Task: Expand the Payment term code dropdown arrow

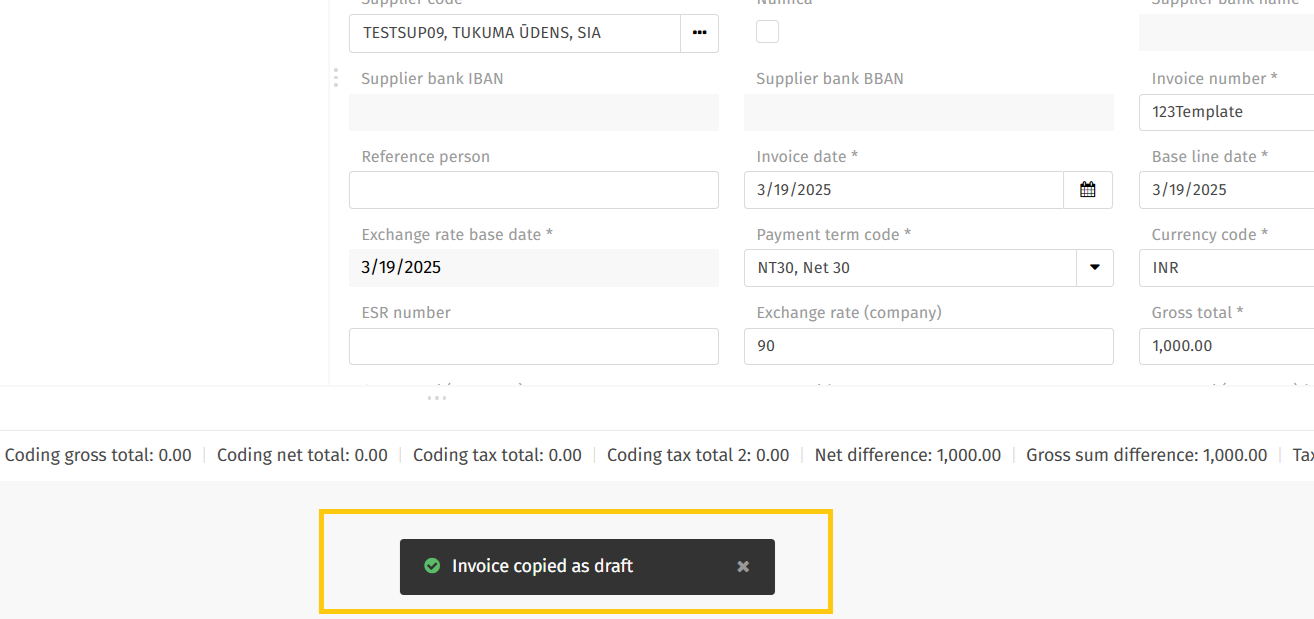Action: pos(1094,268)
